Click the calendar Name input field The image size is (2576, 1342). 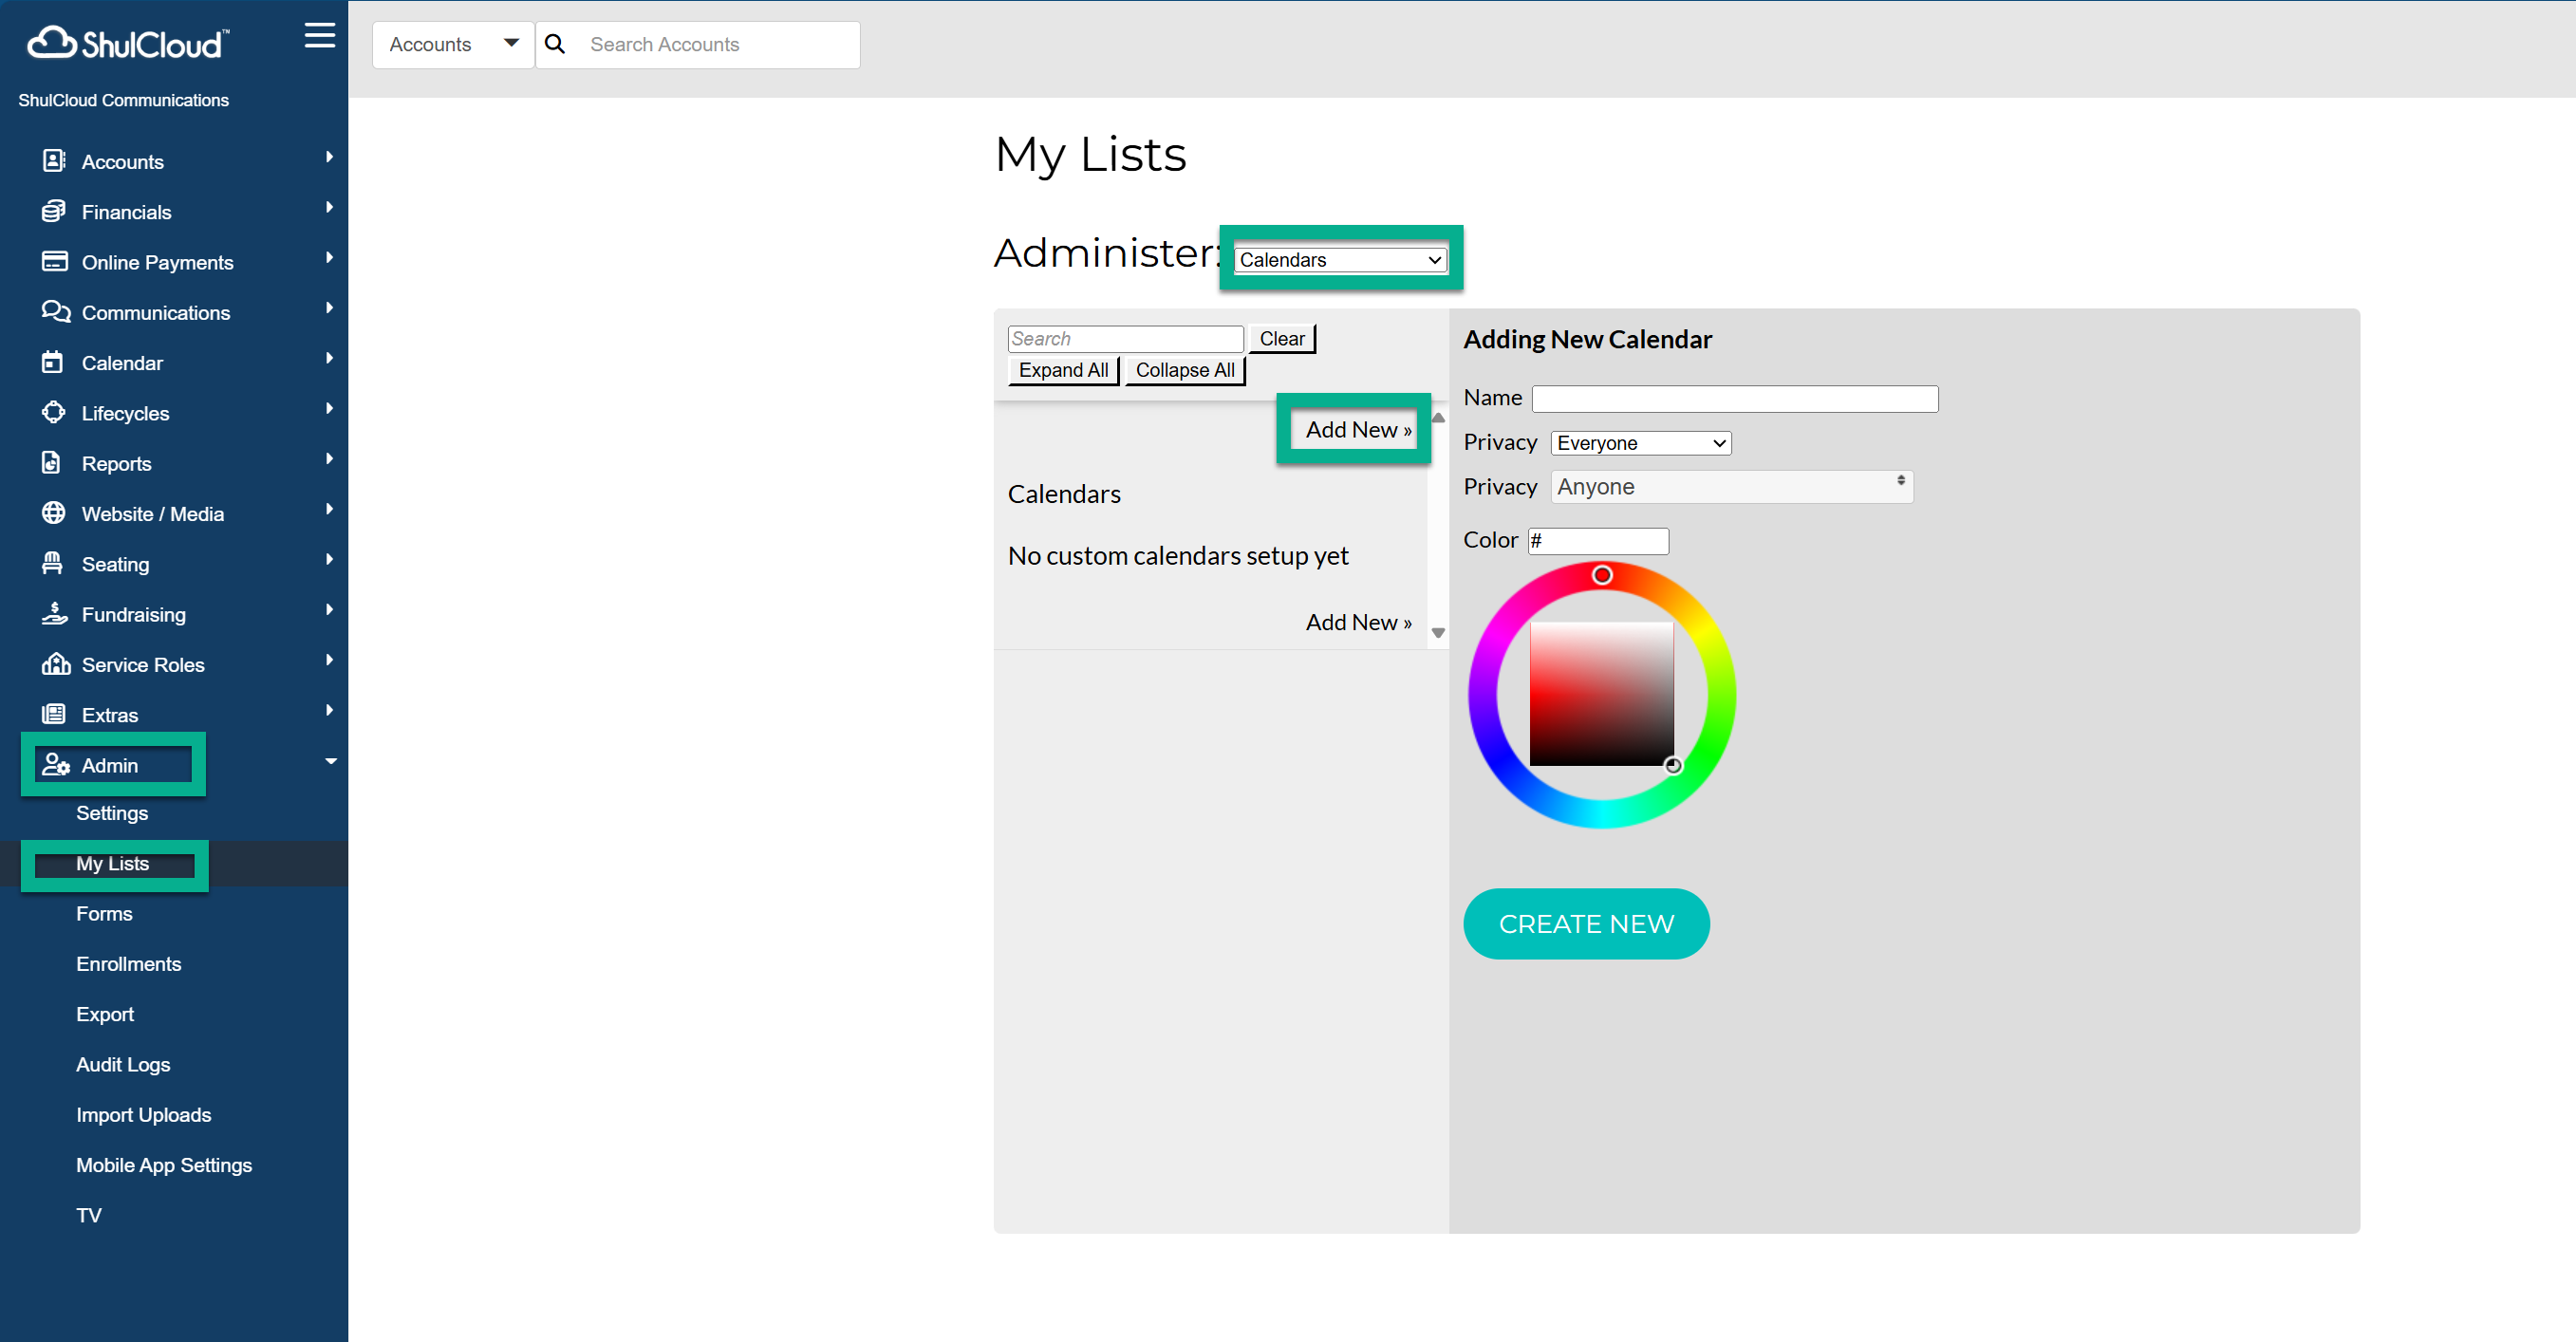(1734, 399)
